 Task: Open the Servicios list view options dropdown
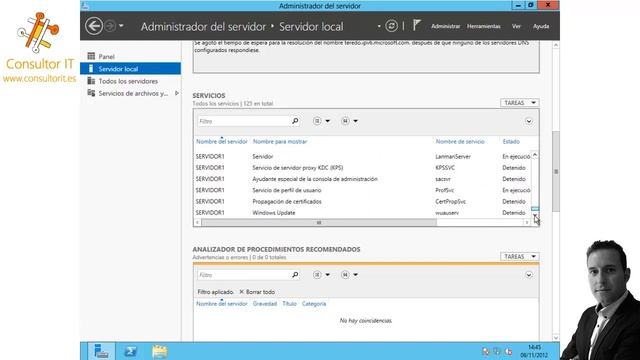click(321, 121)
